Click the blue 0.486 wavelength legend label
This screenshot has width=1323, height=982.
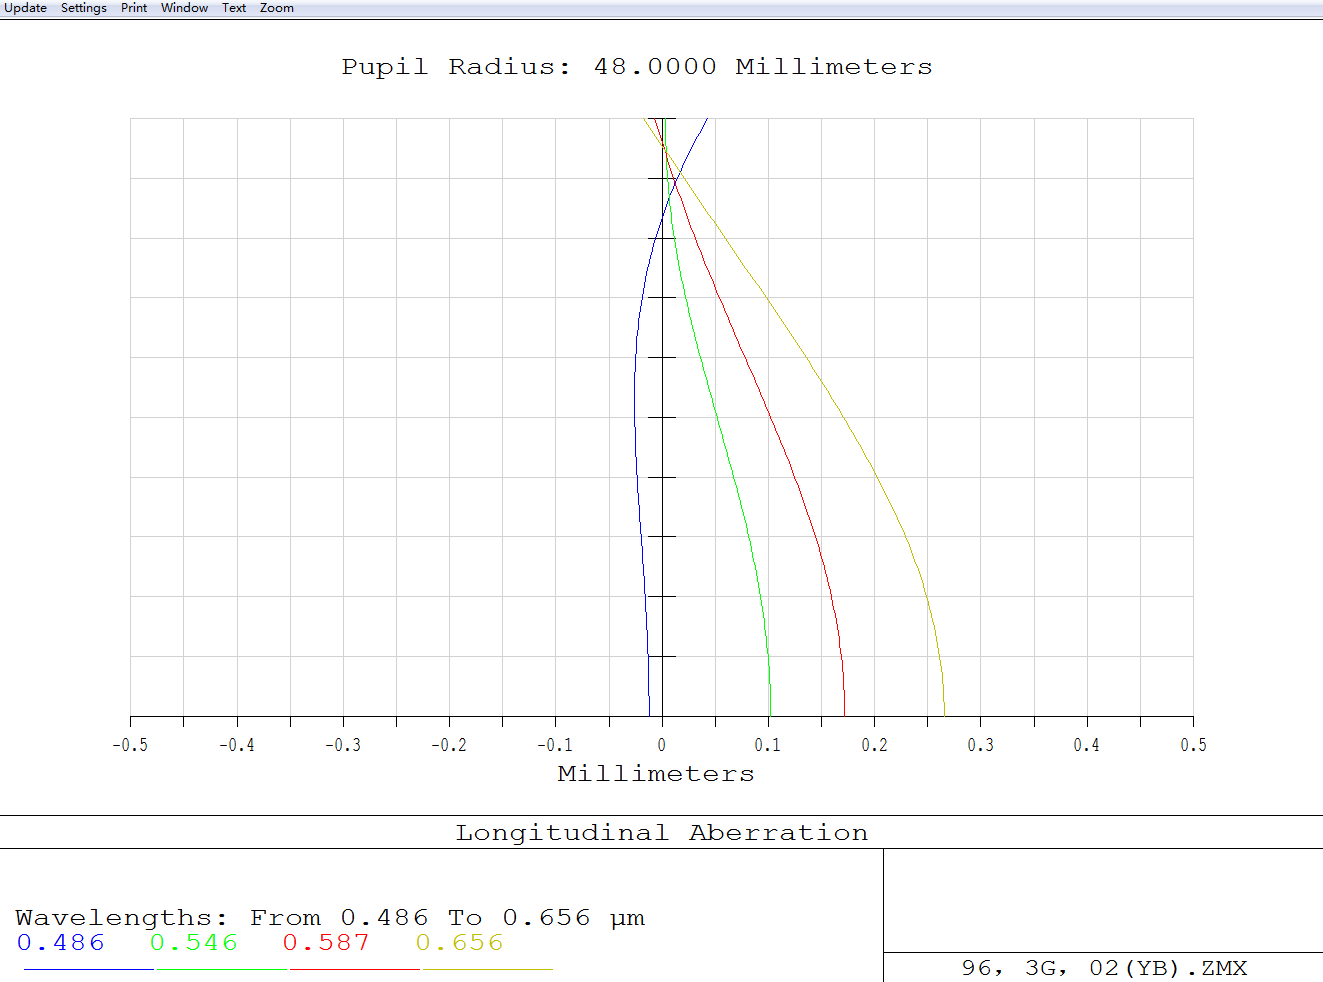point(61,943)
